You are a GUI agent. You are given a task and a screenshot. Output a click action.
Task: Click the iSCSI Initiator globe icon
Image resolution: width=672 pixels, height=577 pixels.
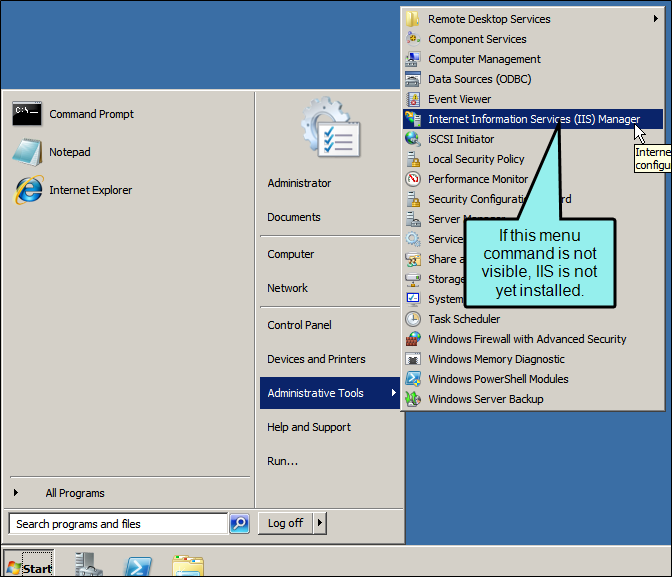click(413, 139)
